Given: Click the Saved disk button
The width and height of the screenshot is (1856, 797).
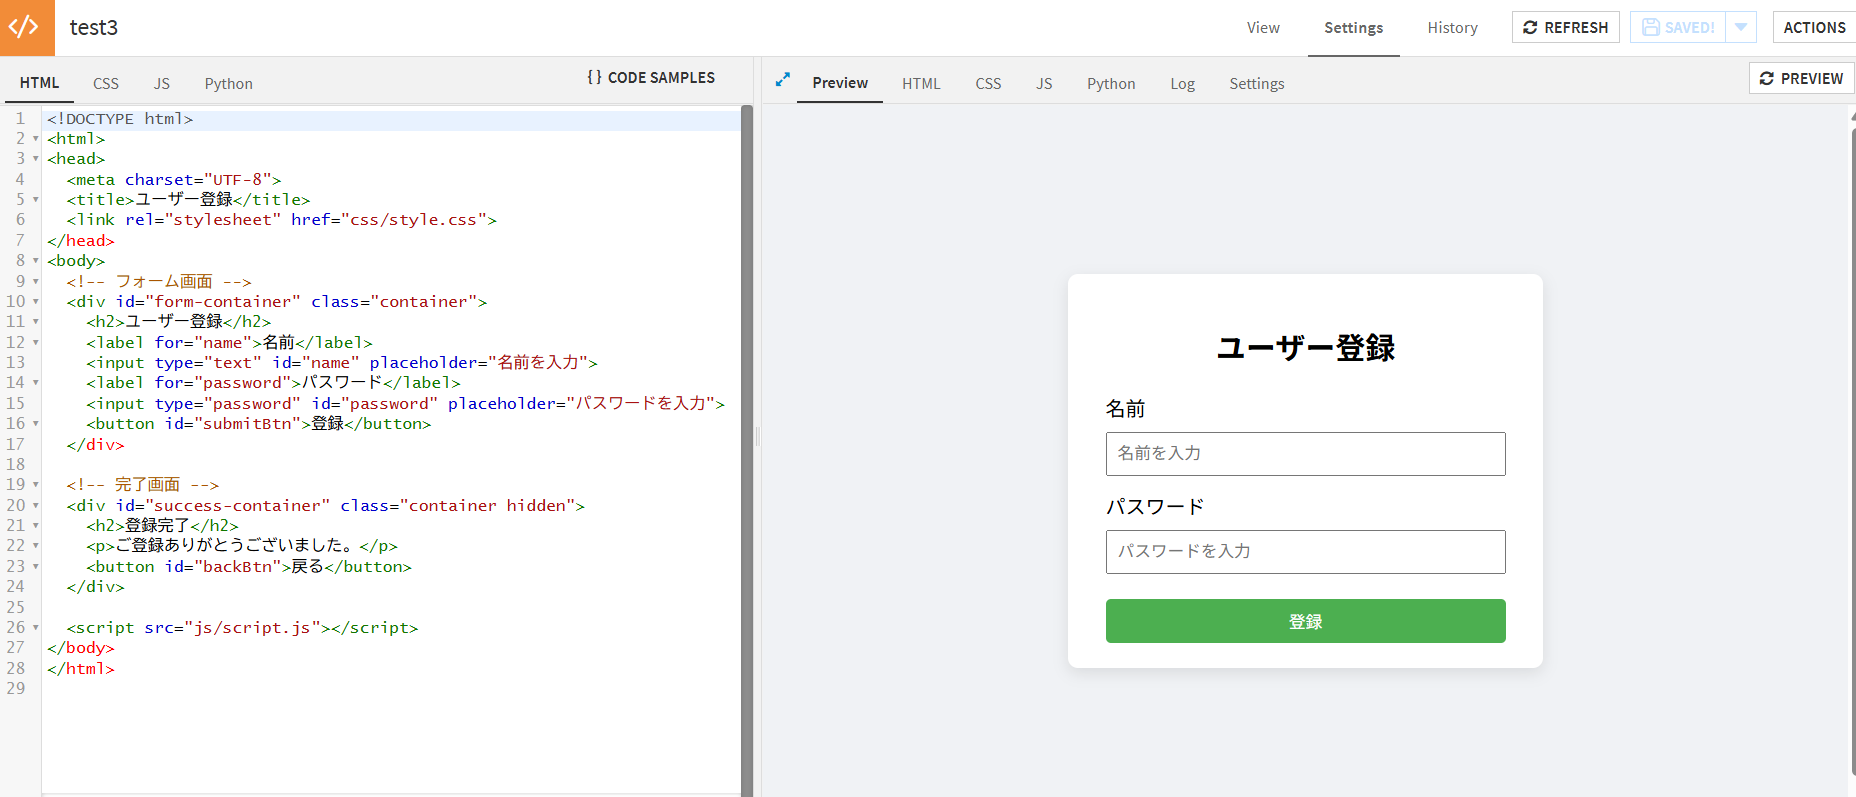Looking at the screenshot, I should click(x=1678, y=27).
